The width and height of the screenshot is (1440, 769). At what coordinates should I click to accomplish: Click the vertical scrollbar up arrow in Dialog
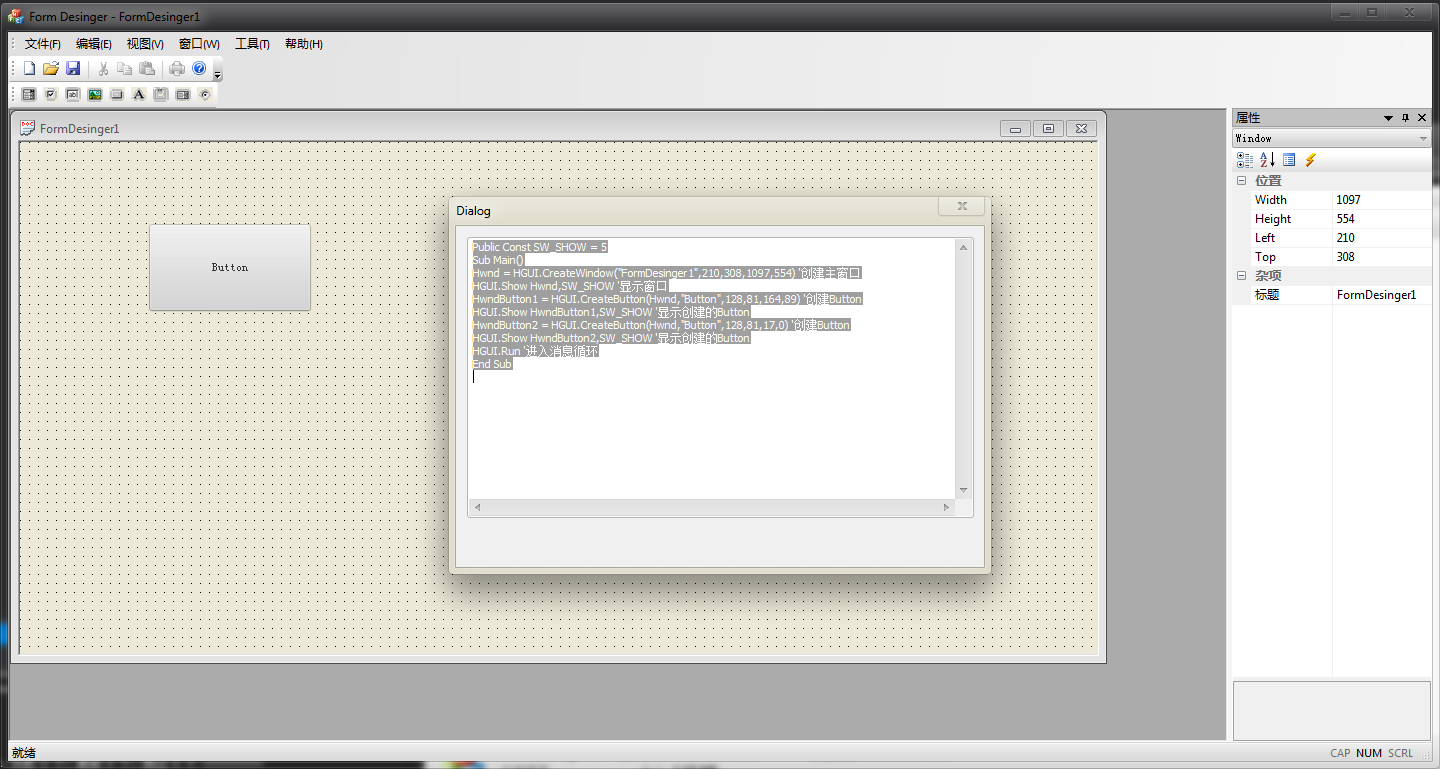click(x=964, y=247)
